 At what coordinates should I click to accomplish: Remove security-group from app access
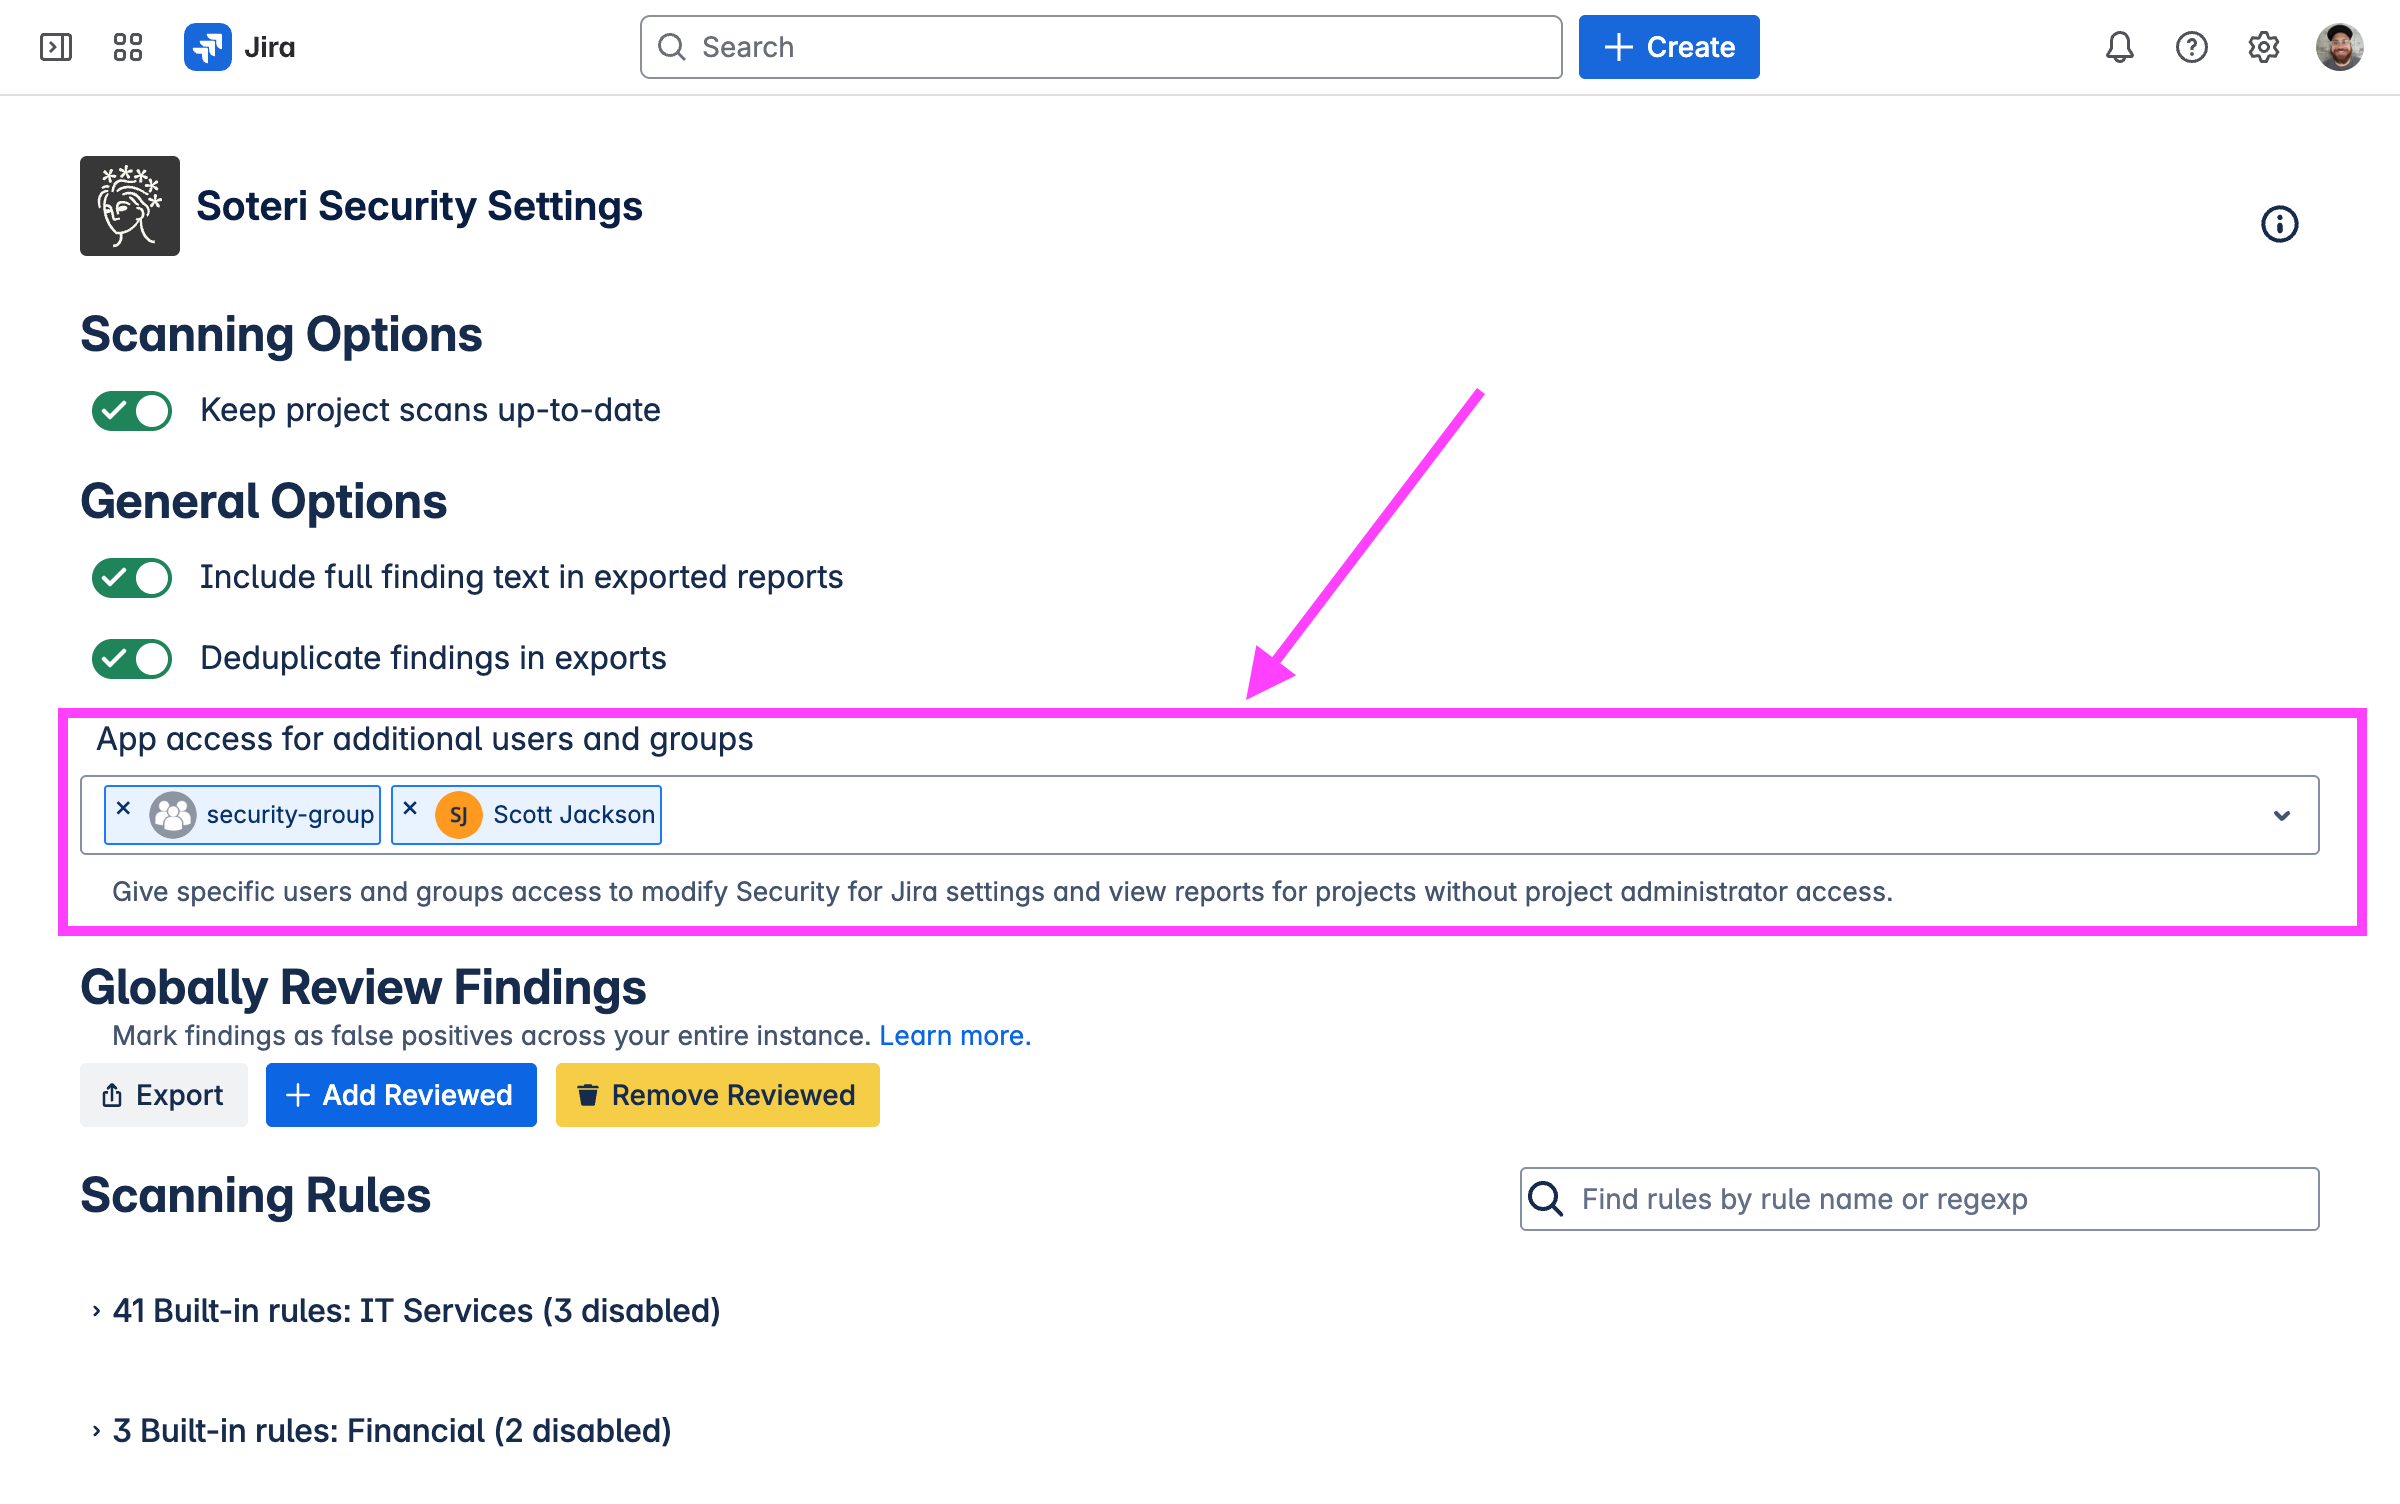(124, 808)
